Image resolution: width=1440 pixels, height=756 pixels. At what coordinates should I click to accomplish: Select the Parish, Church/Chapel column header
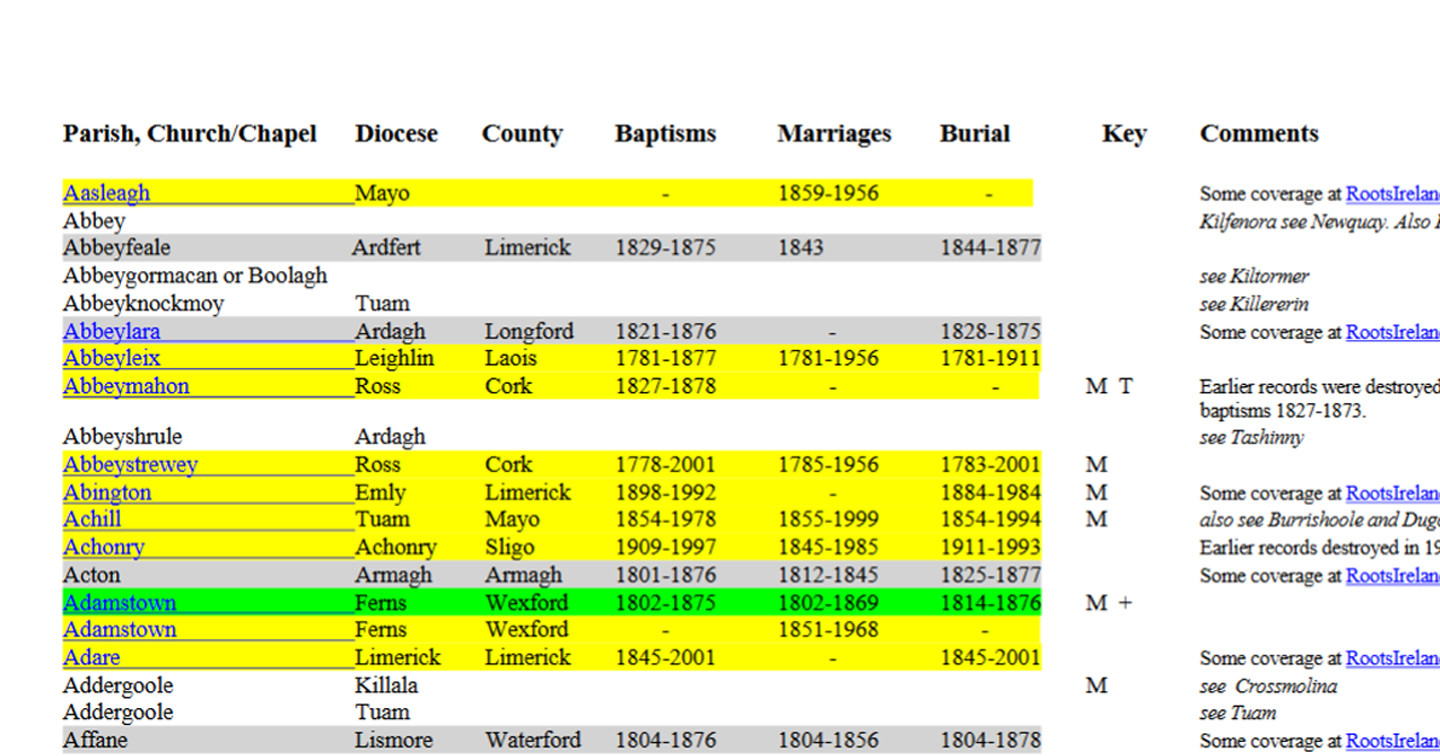190,134
